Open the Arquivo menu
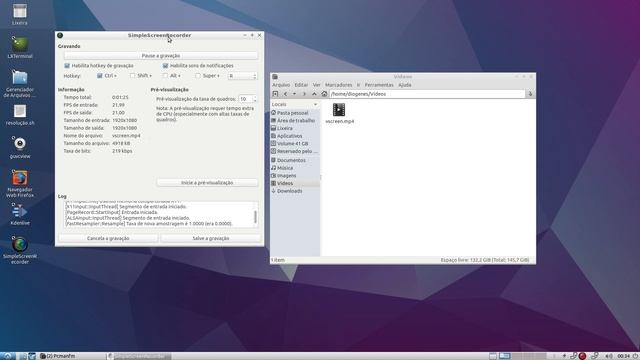The image size is (640, 360). coord(281,85)
